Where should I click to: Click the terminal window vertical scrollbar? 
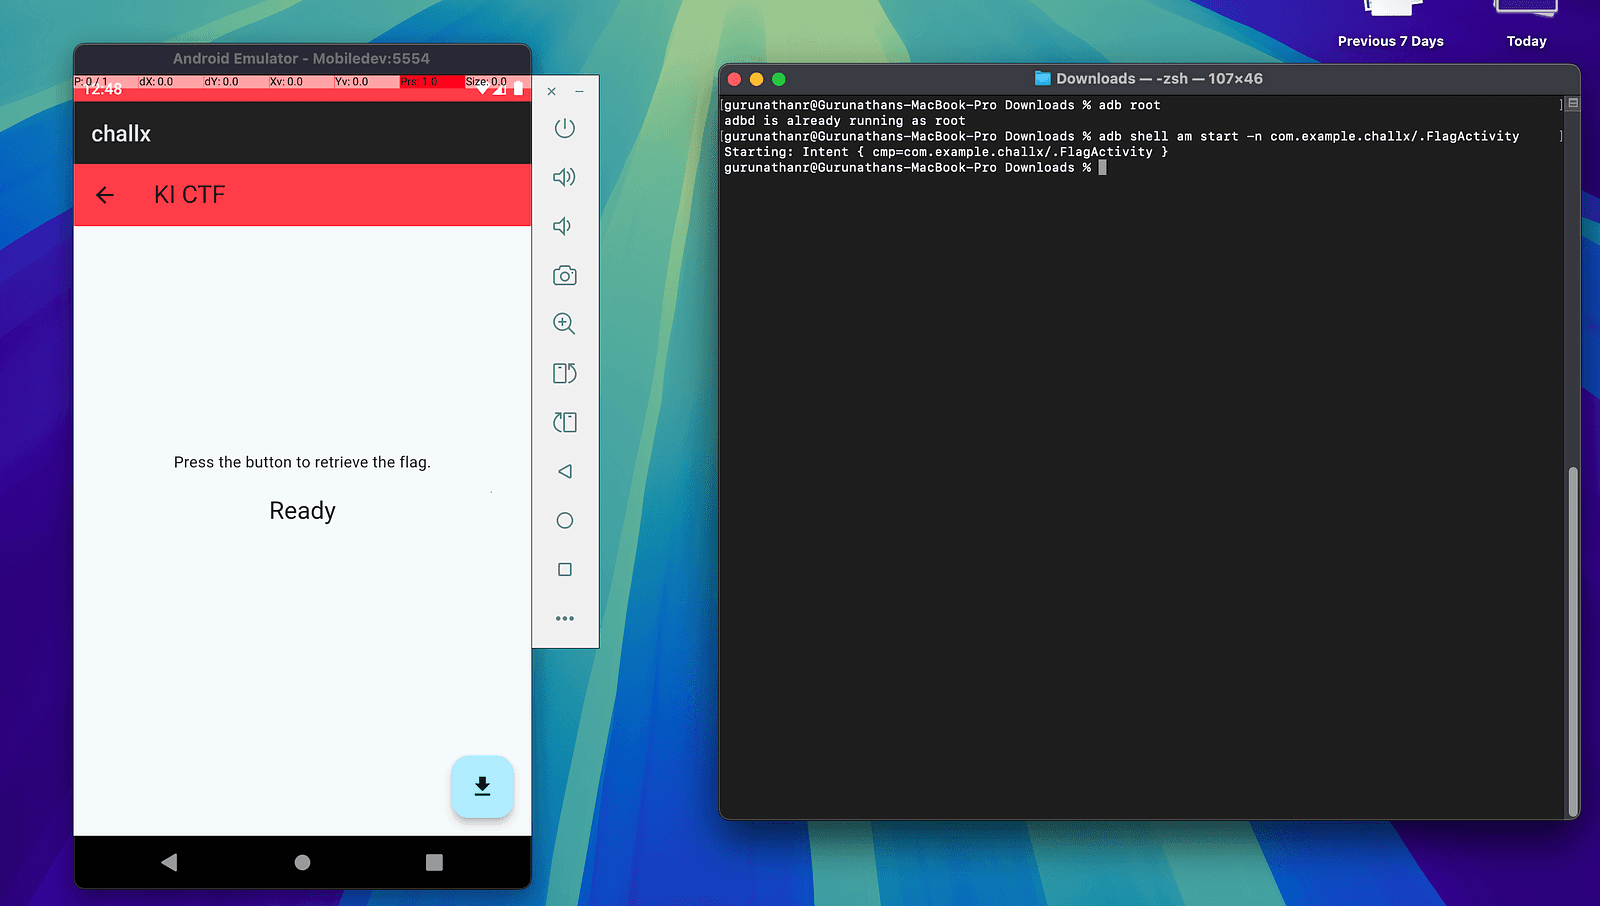pos(1572,640)
